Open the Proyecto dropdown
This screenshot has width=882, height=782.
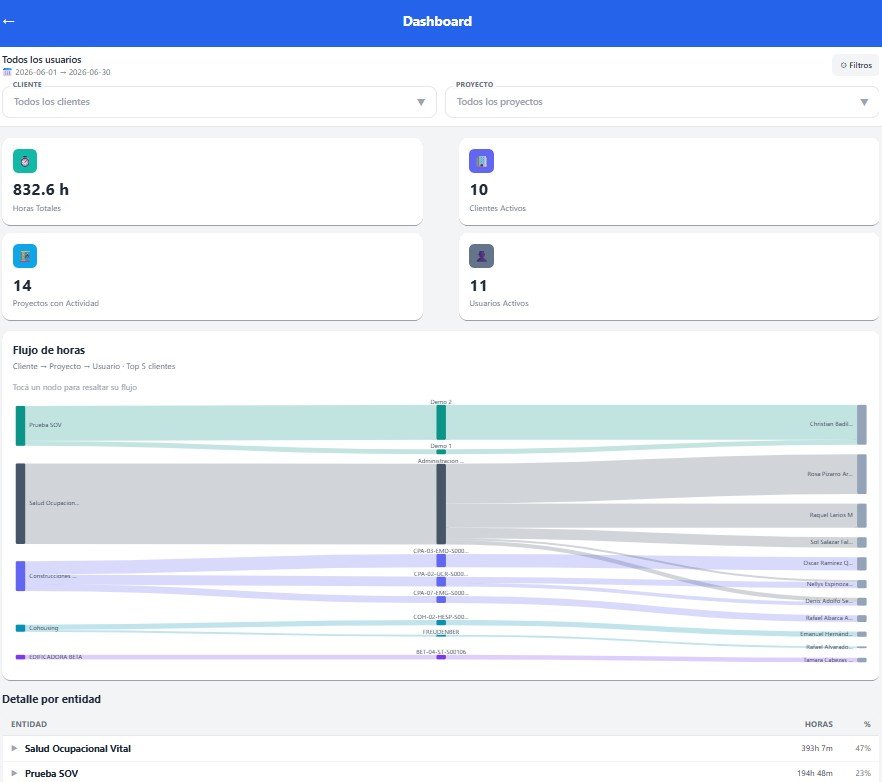(x=662, y=102)
